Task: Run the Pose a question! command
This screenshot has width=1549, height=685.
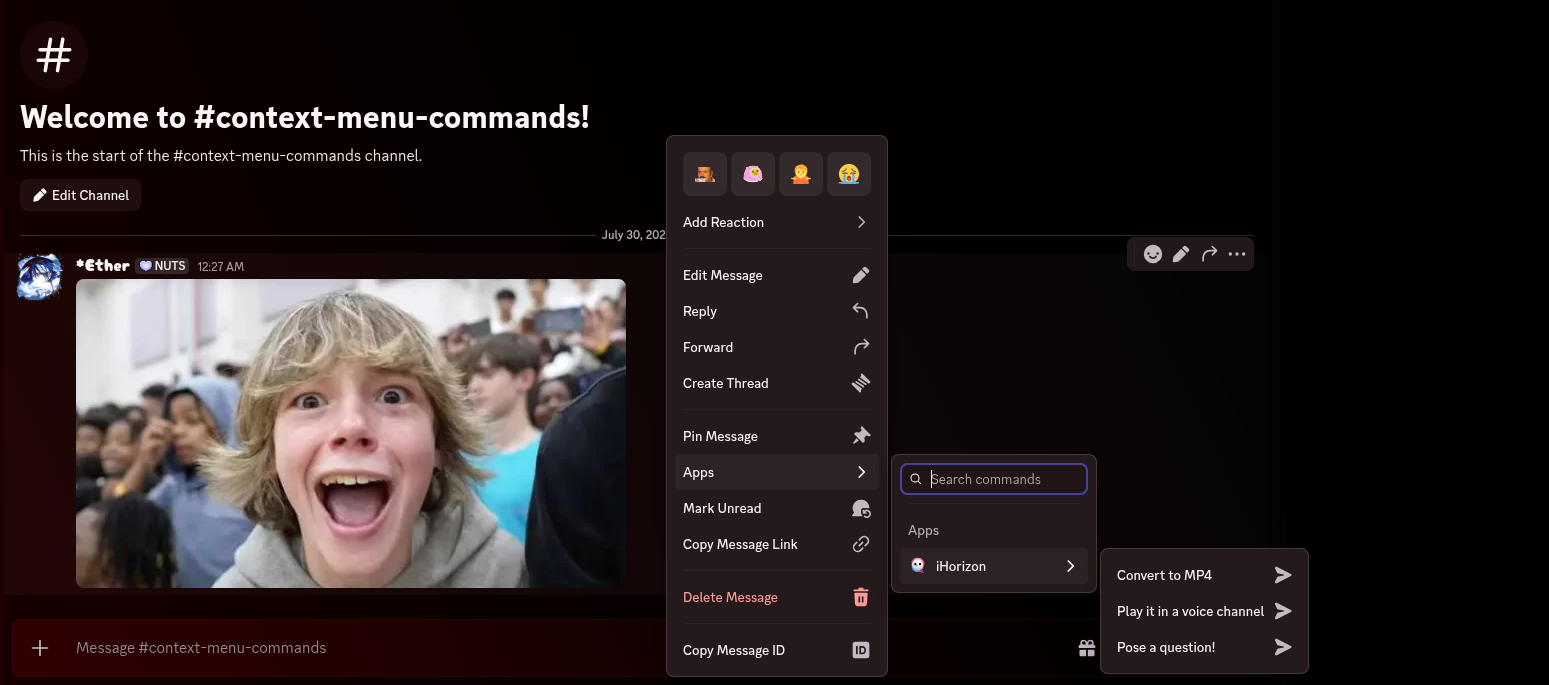Action: (x=1204, y=647)
